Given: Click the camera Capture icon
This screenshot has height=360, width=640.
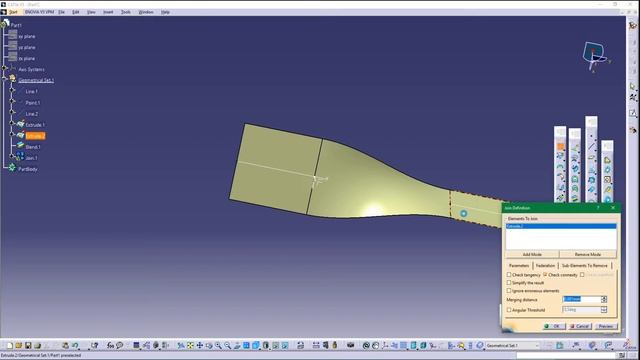Looking at the screenshot, I should [x=351, y=346].
